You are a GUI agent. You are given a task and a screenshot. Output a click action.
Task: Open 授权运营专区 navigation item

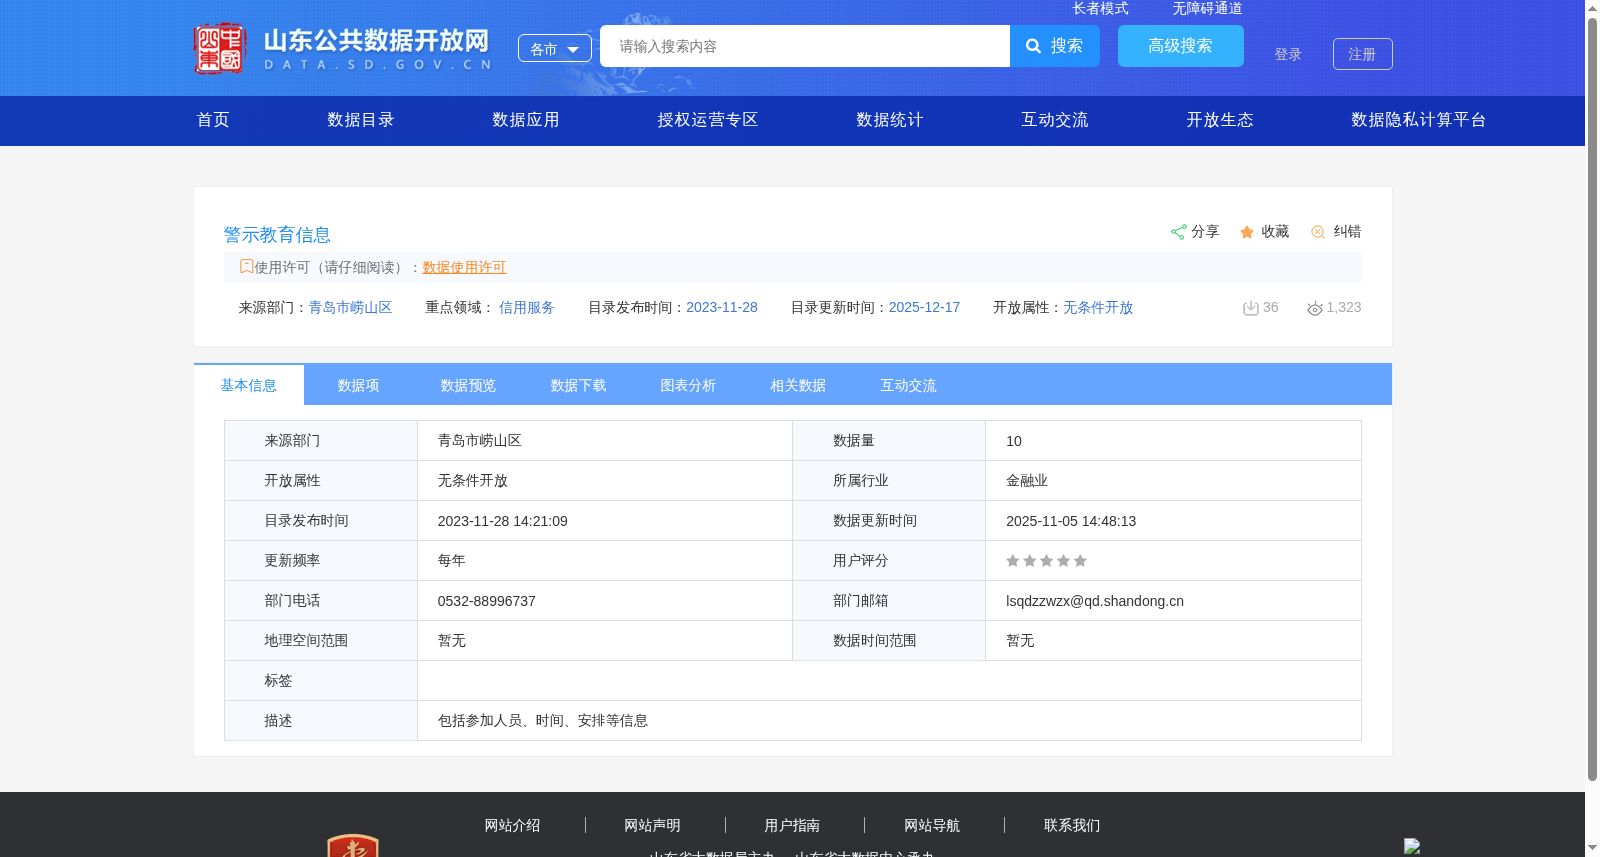[708, 120]
